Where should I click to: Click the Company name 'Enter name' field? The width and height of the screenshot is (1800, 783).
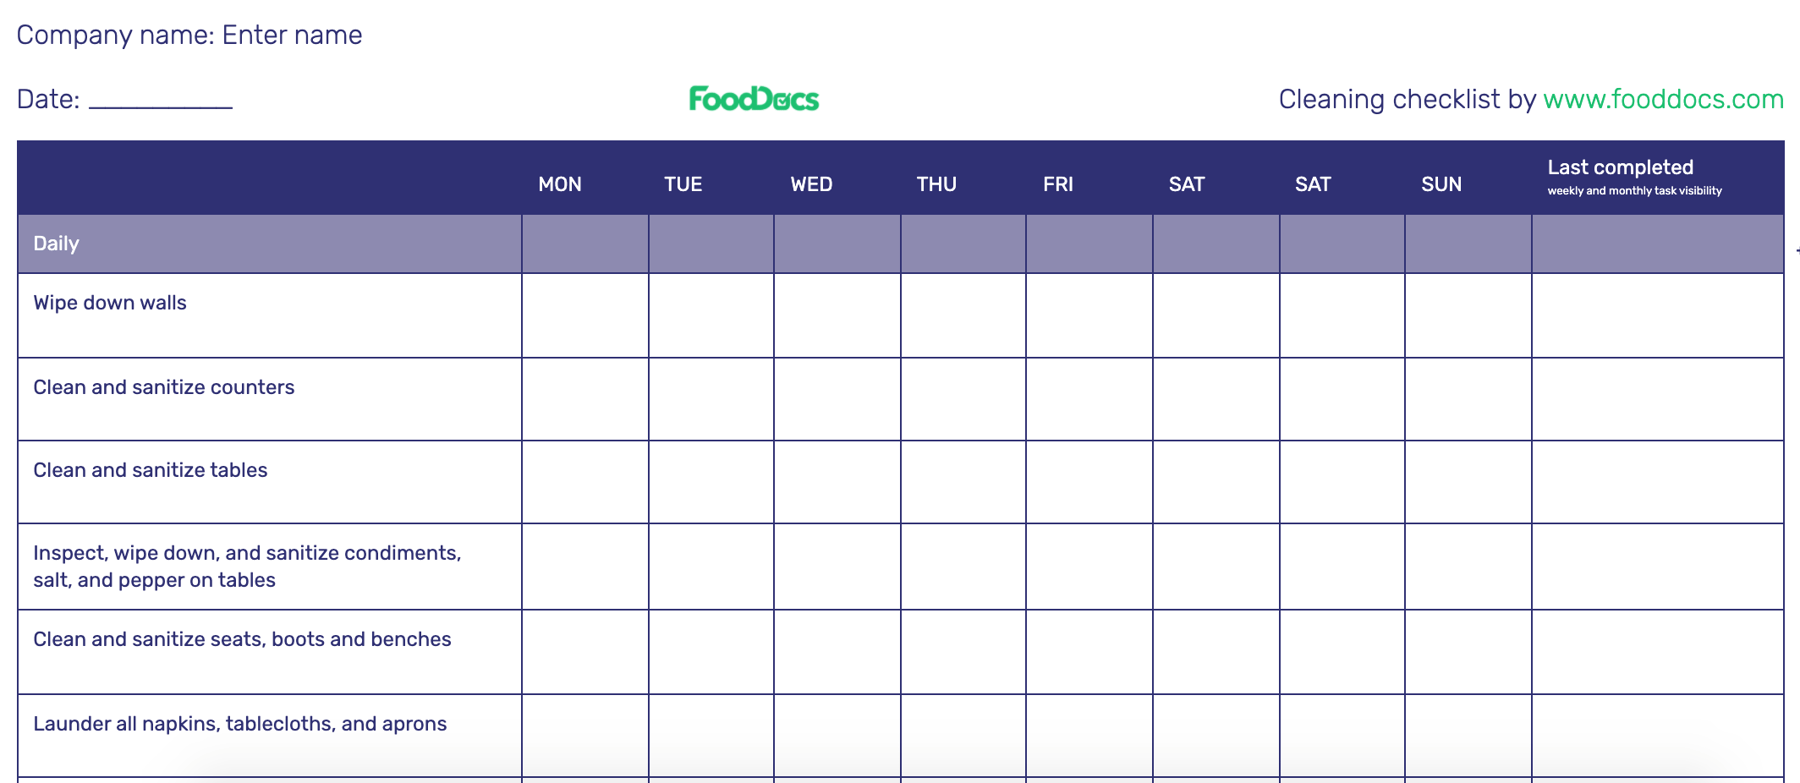292,35
